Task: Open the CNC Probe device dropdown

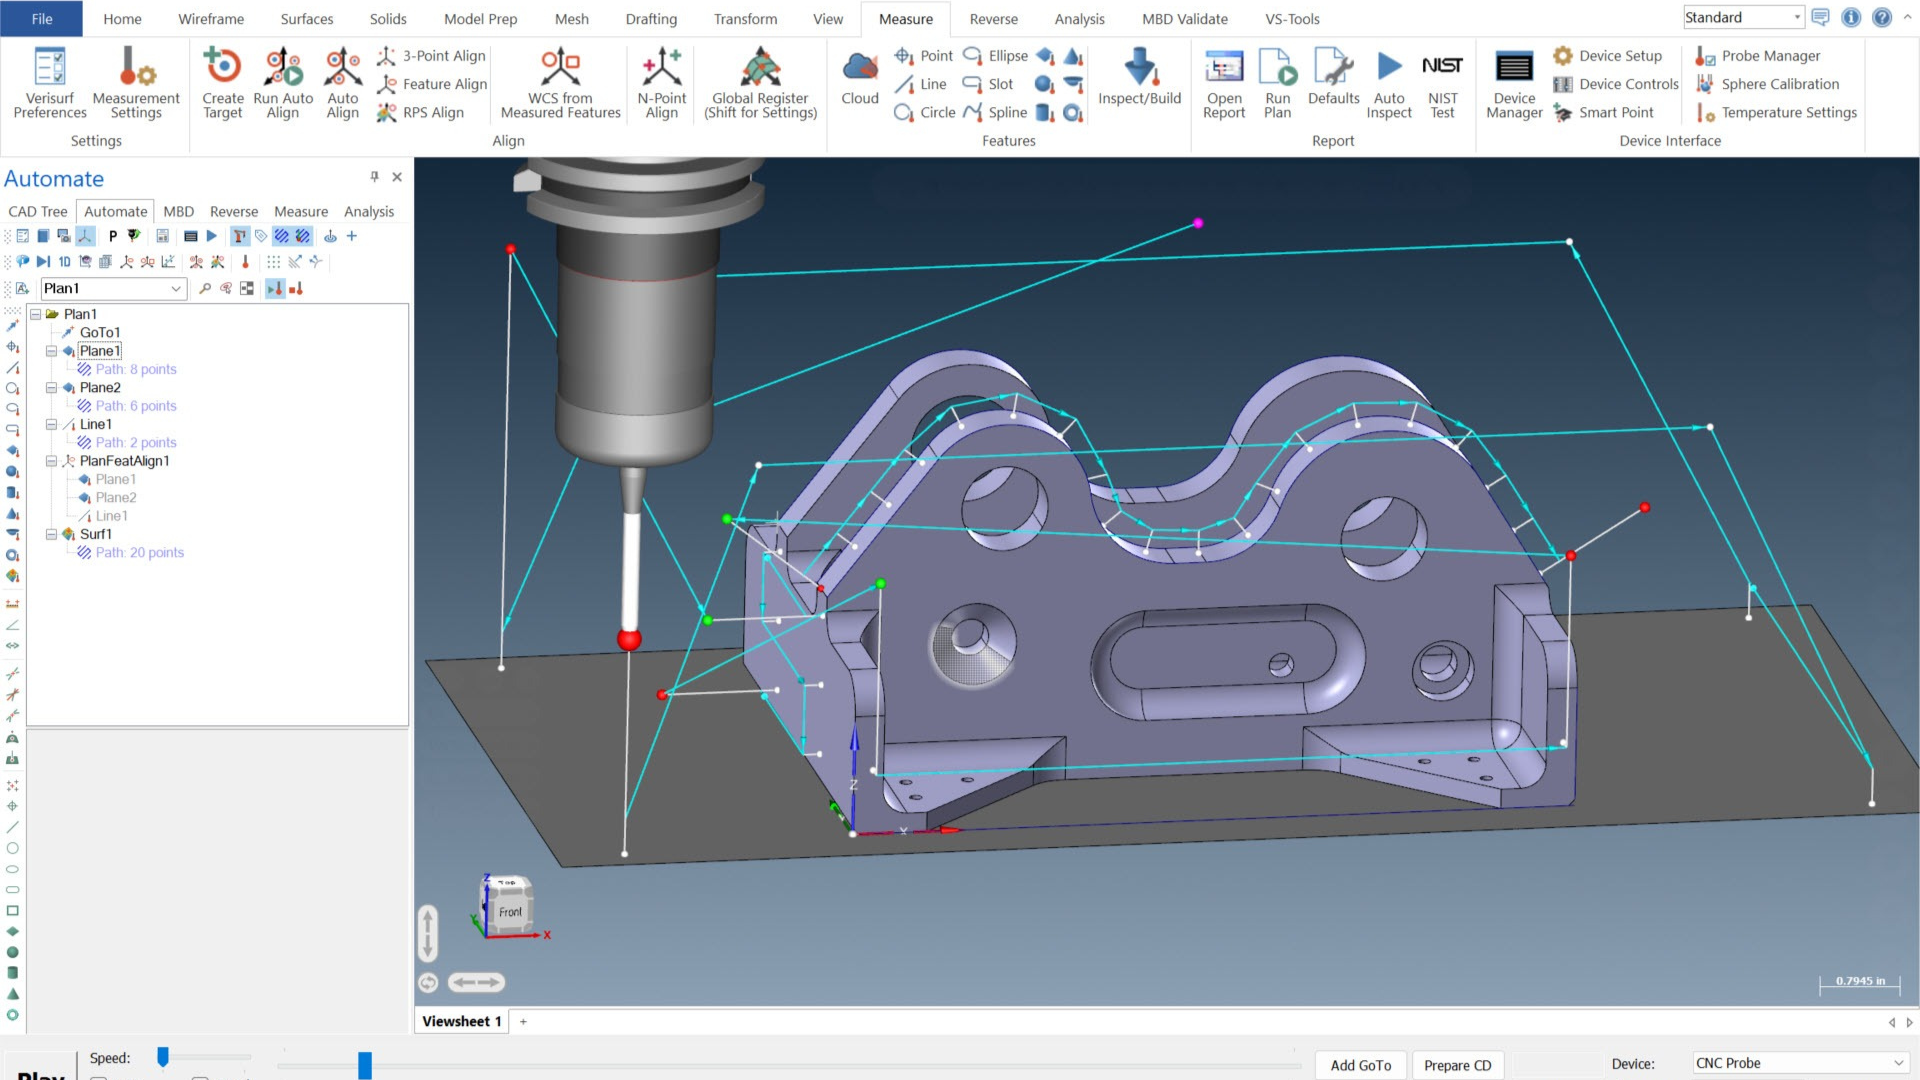Action: tap(1897, 1063)
